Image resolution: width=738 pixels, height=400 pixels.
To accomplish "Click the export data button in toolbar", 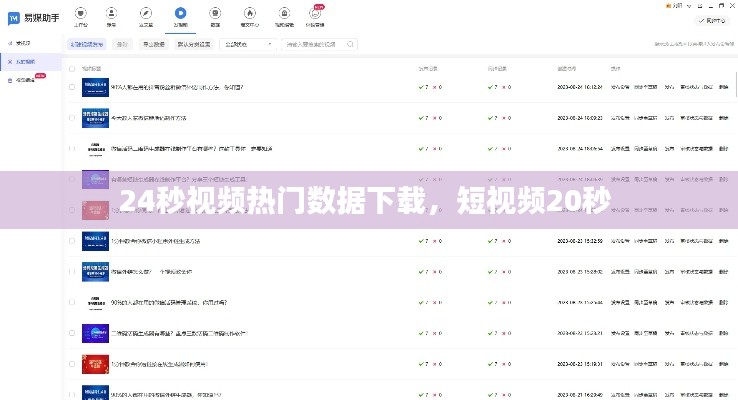I will (154, 44).
